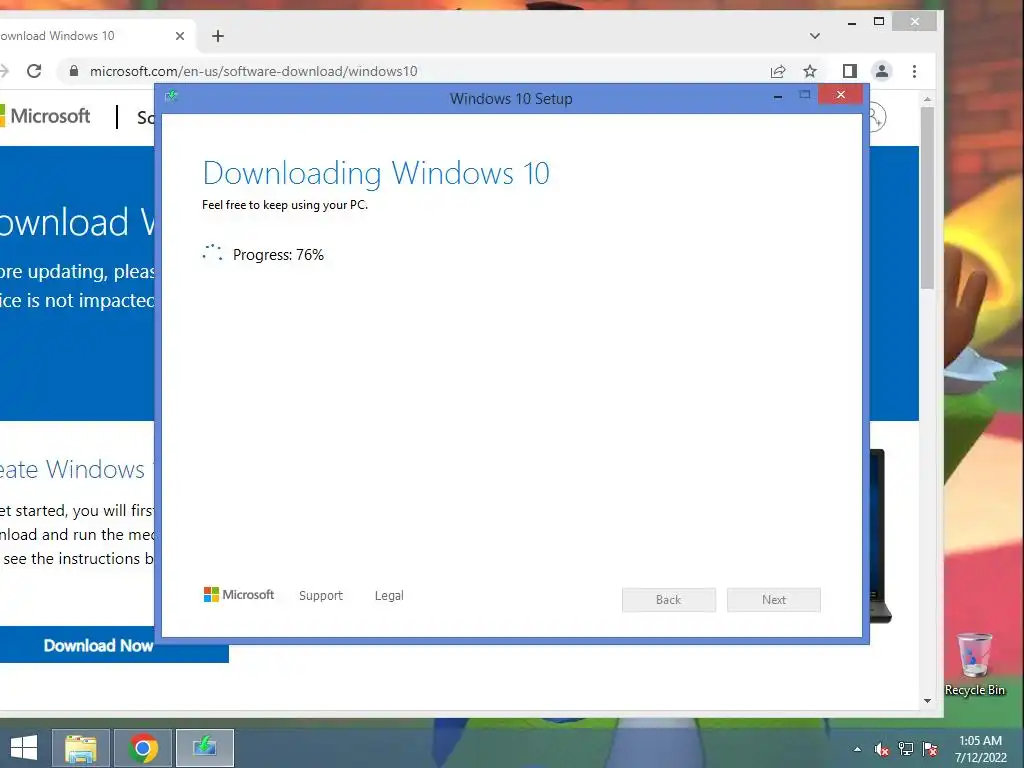This screenshot has width=1024, height=768.
Task: Open the Support link in Setup
Action: coord(321,596)
